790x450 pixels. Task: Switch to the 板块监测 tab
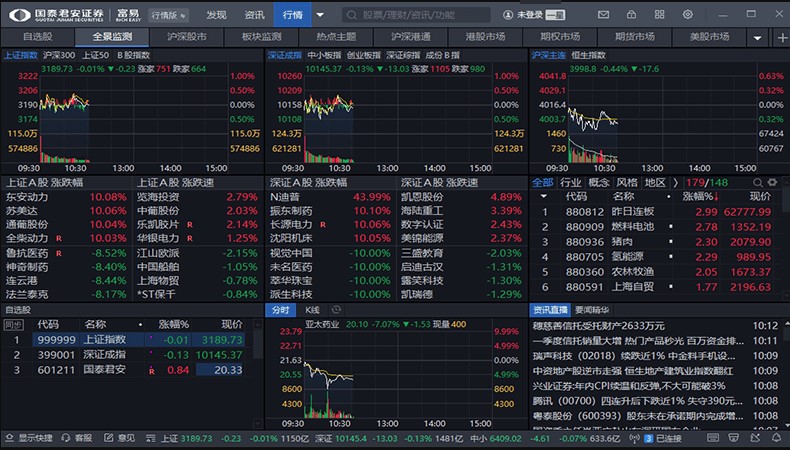click(261, 37)
